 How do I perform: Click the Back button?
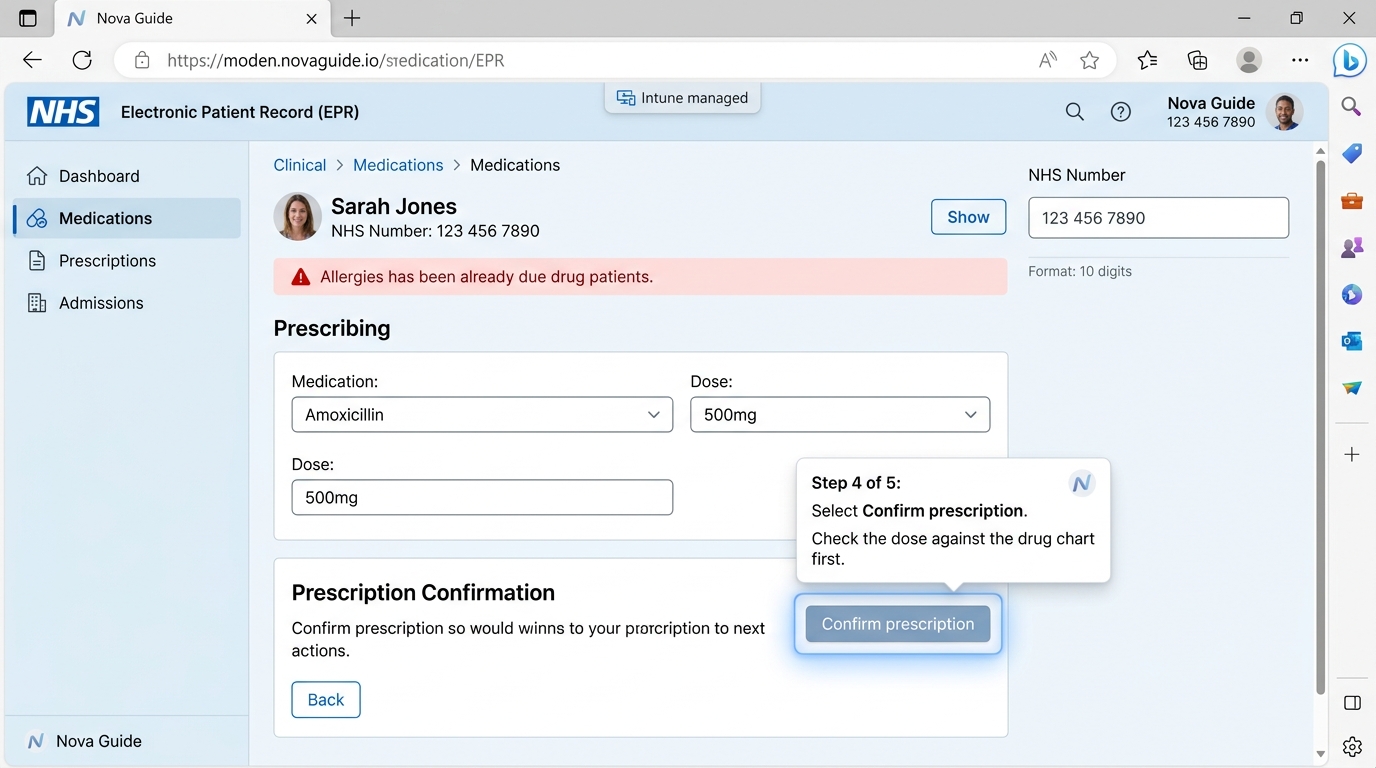pos(326,700)
